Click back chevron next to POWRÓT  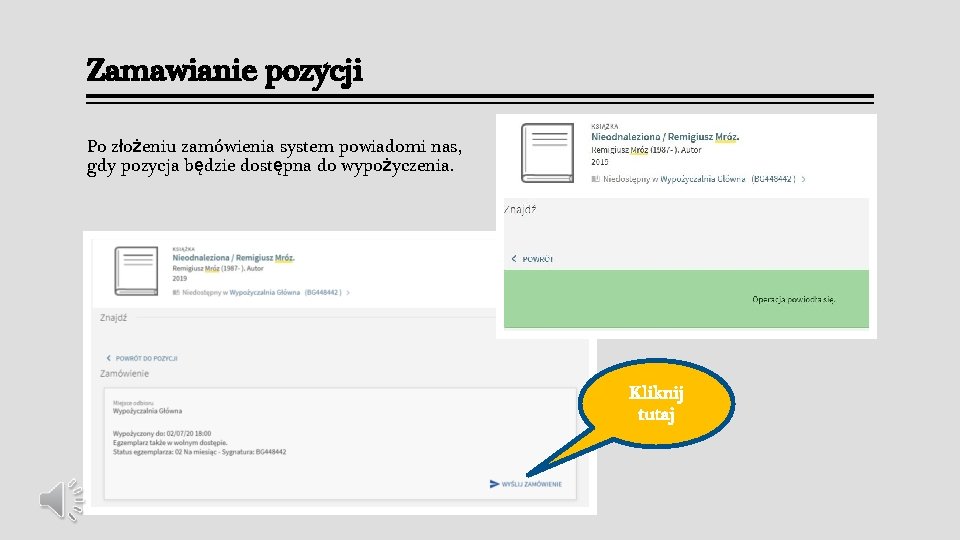(514, 259)
